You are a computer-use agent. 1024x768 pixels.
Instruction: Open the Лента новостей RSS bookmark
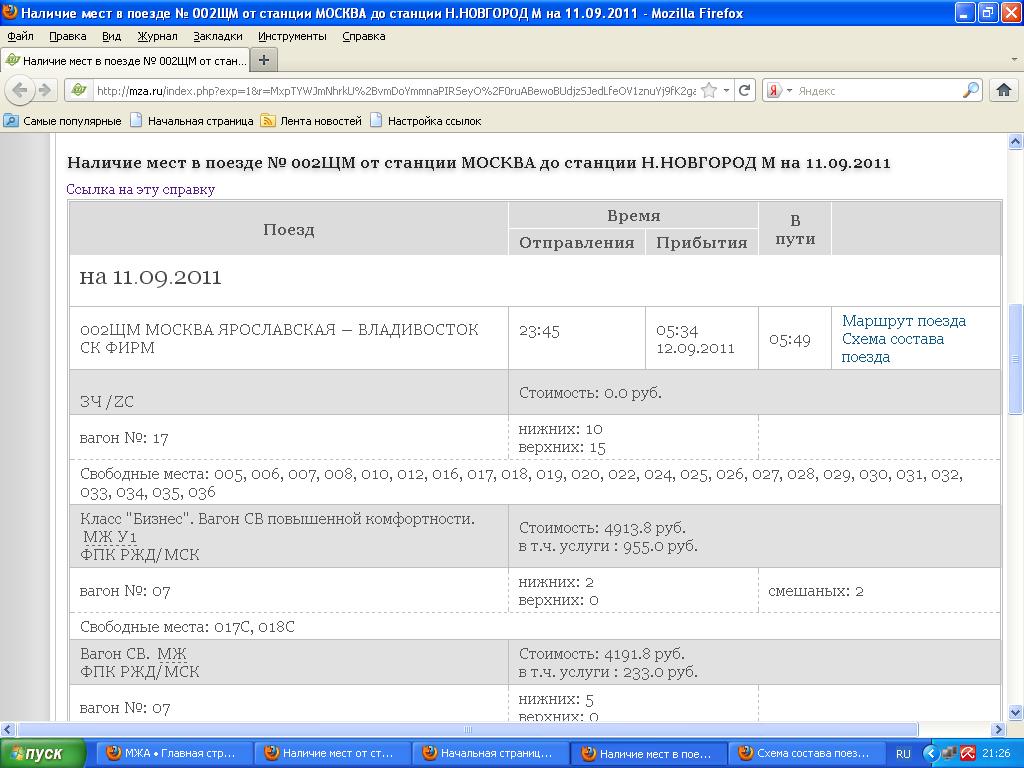[x=311, y=121]
